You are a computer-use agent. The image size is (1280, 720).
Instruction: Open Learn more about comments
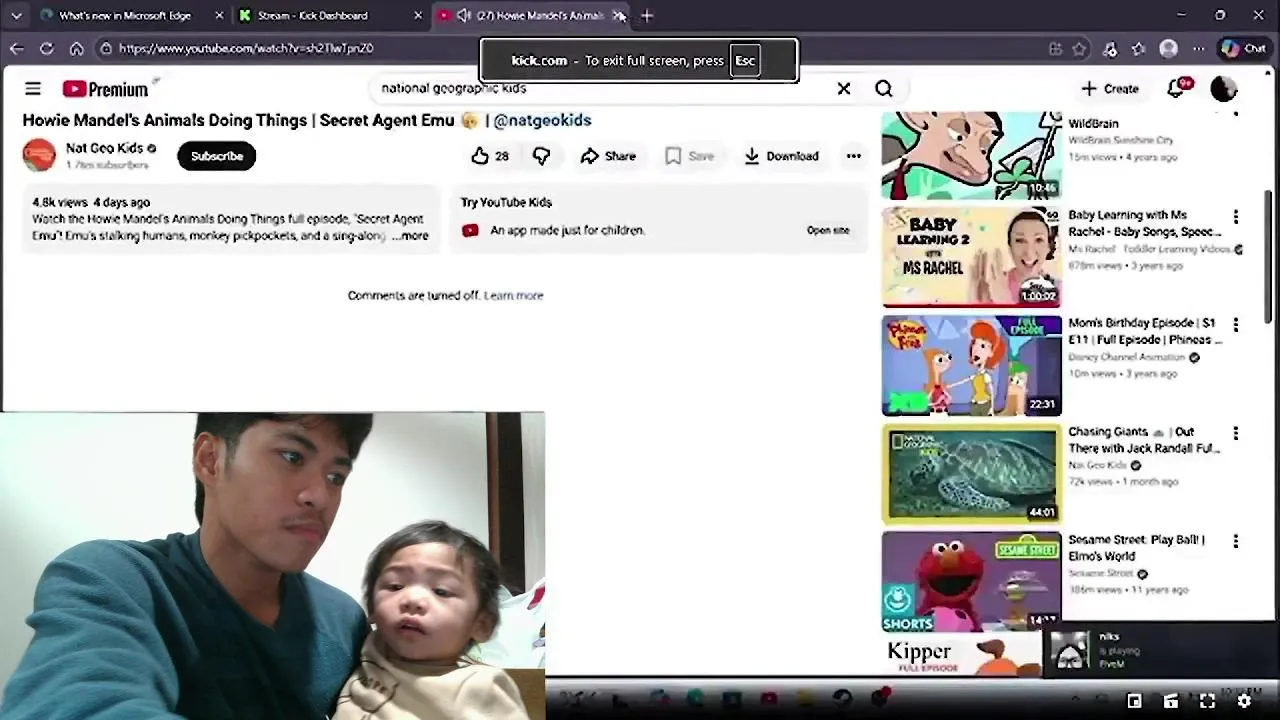pyautogui.click(x=514, y=296)
